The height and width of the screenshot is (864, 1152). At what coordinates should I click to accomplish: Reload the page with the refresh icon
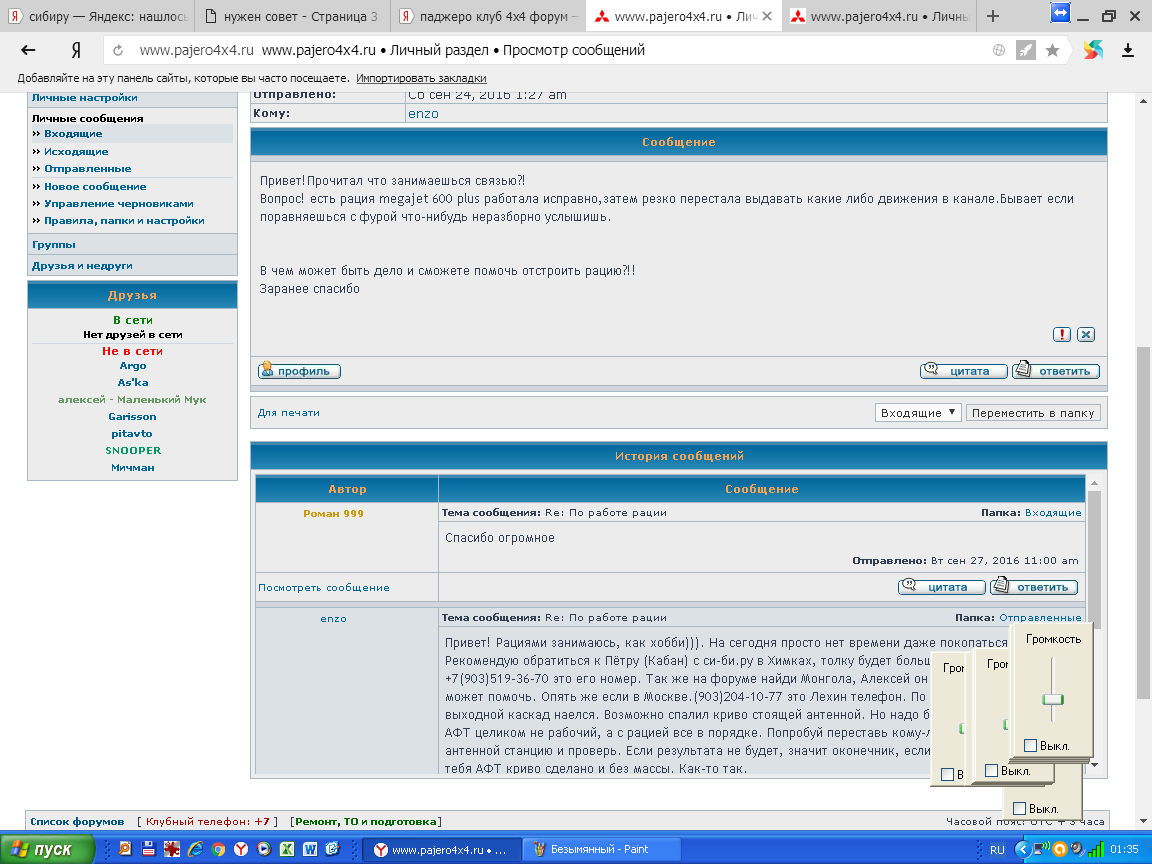118,50
